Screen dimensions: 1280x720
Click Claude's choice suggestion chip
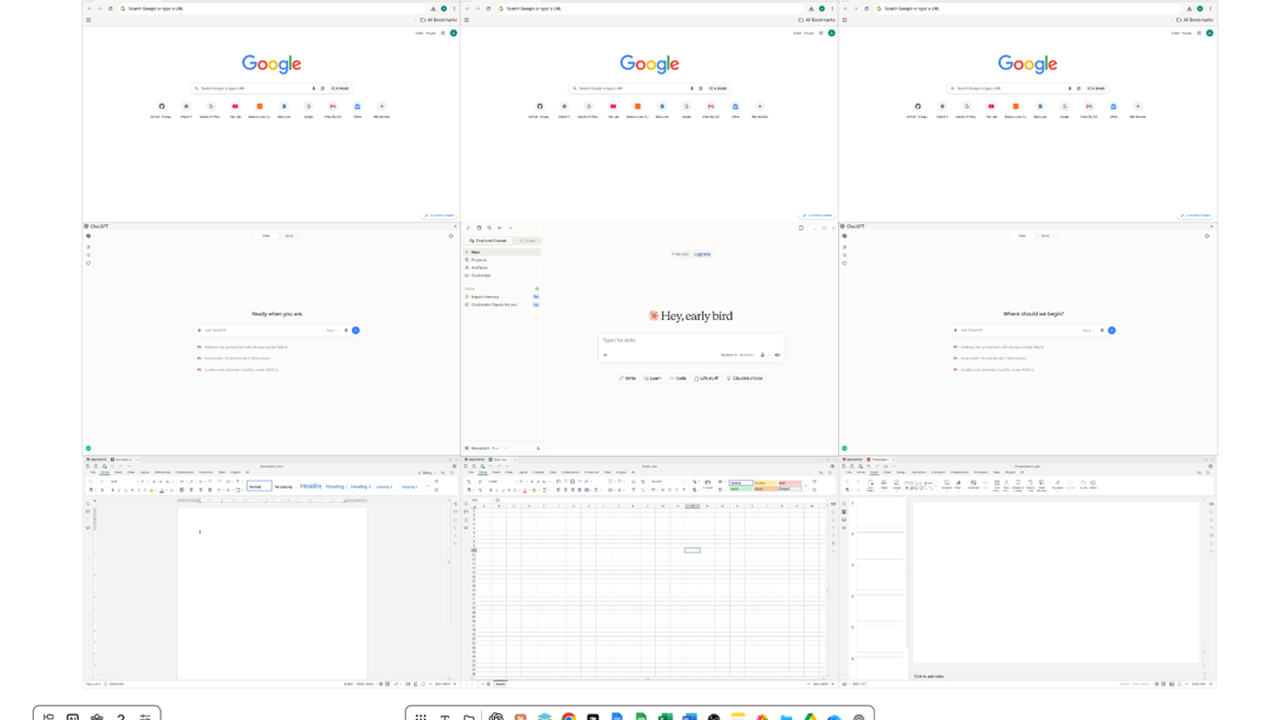(745, 378)
